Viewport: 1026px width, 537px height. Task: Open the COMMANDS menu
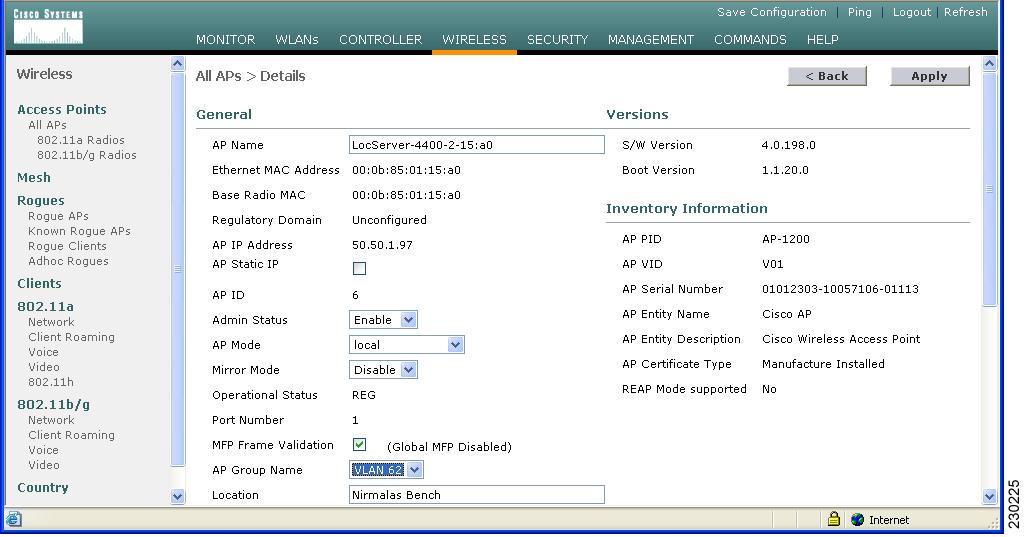click(x=750, y=40)
